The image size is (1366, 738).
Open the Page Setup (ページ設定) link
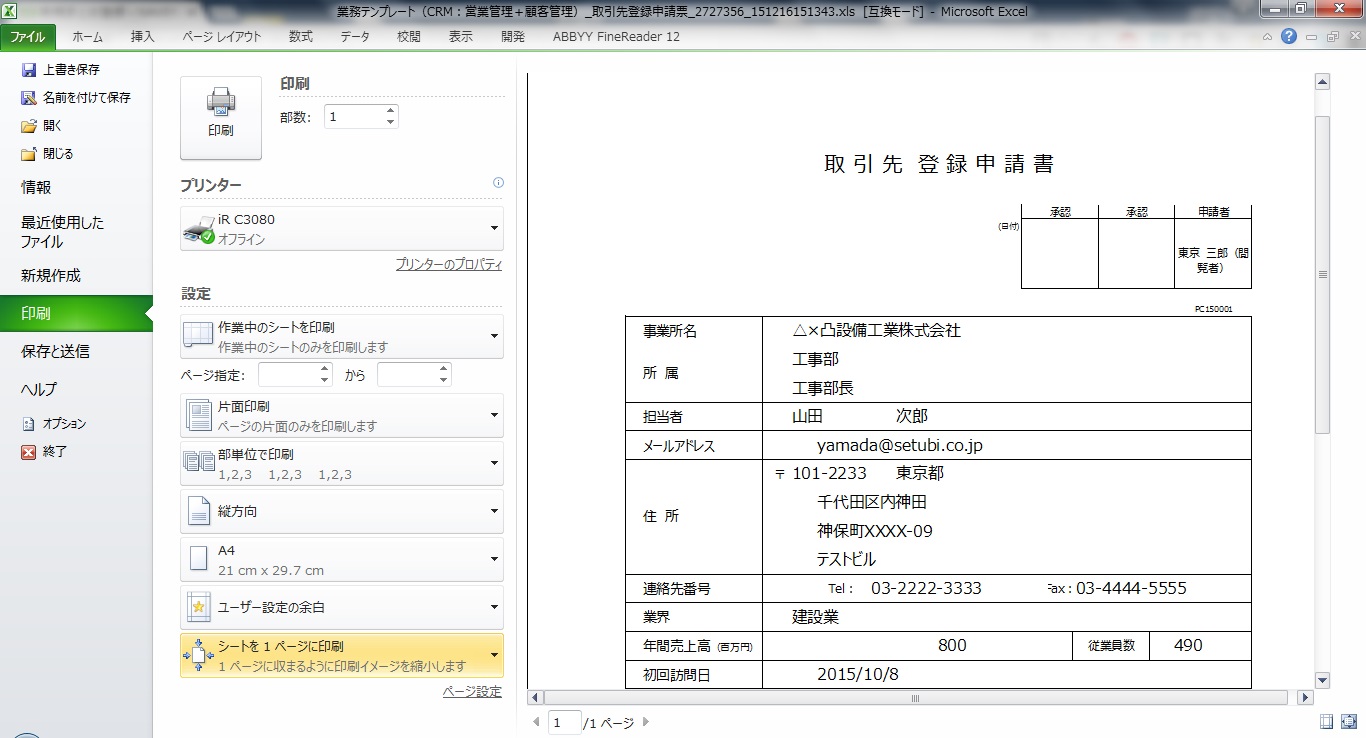pyautogui.click(x=472, y=692)
